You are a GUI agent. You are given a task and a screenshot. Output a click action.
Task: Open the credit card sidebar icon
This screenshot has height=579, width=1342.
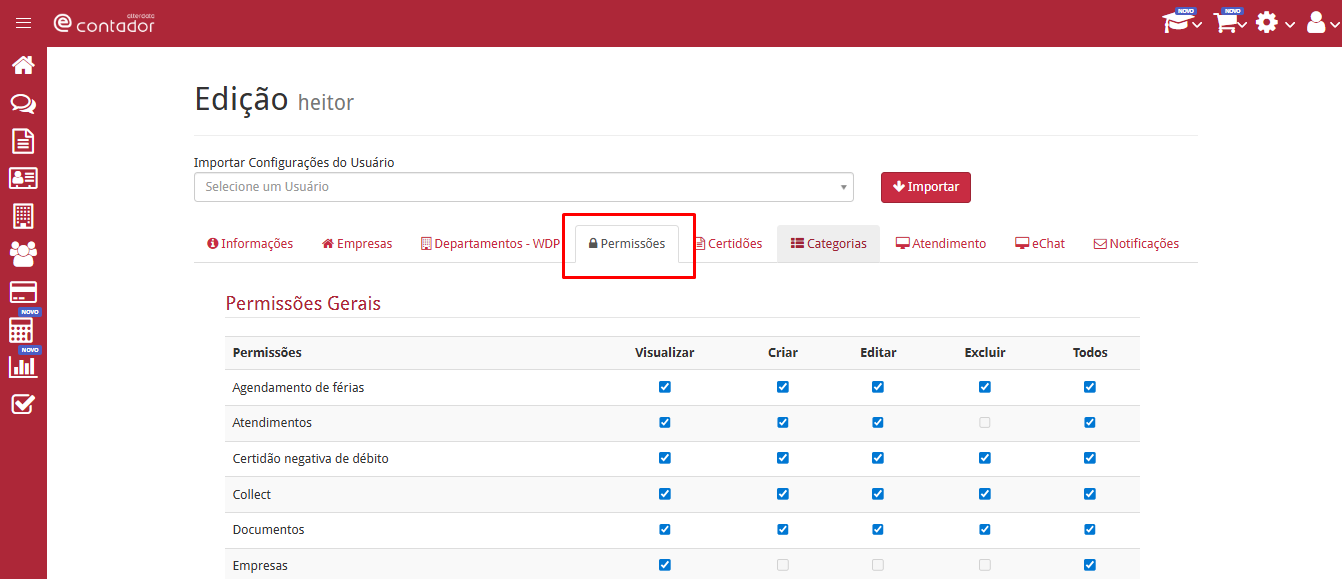[23, 292]
